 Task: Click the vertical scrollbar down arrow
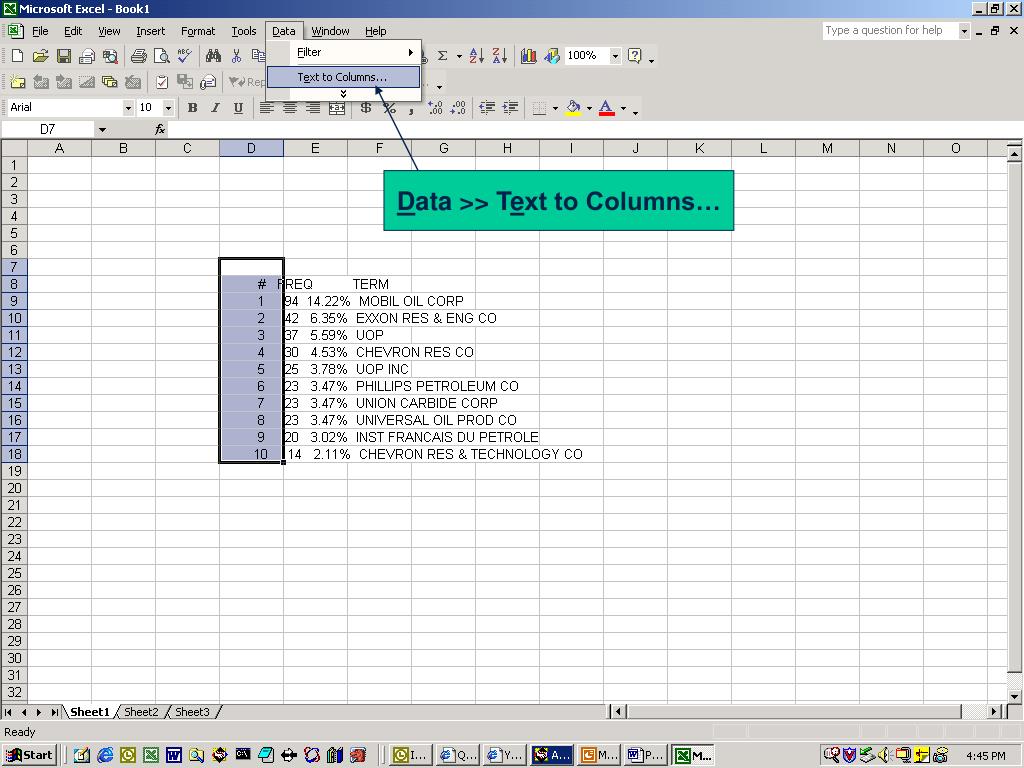[x=1014, y=696]
